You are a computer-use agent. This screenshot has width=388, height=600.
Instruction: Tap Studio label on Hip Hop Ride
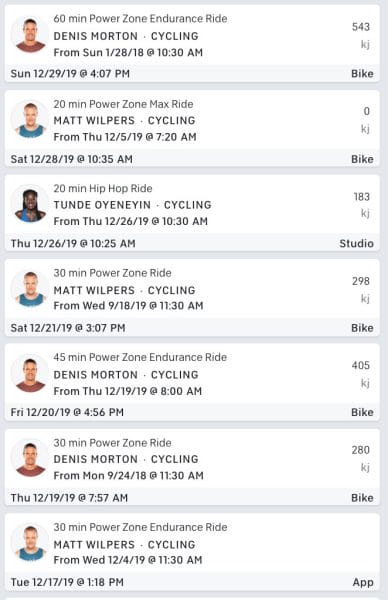(x=356, y=243)
